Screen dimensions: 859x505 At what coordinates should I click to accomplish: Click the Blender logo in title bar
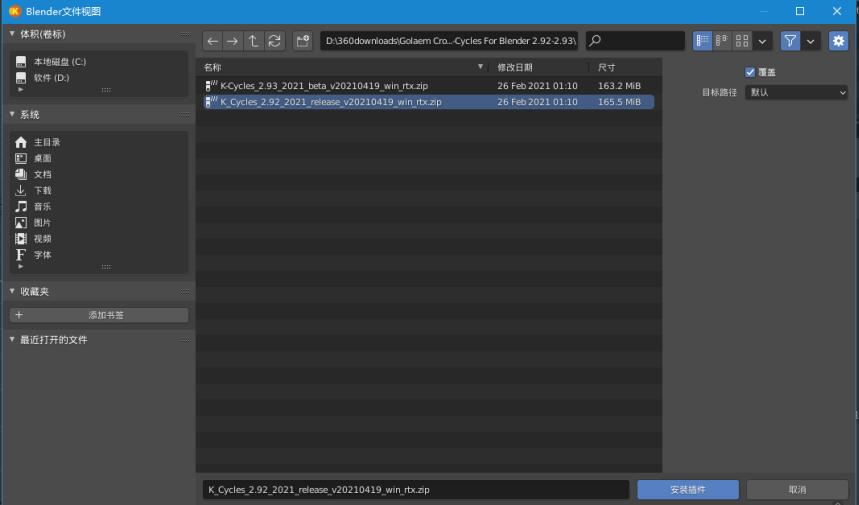(15, 11)
